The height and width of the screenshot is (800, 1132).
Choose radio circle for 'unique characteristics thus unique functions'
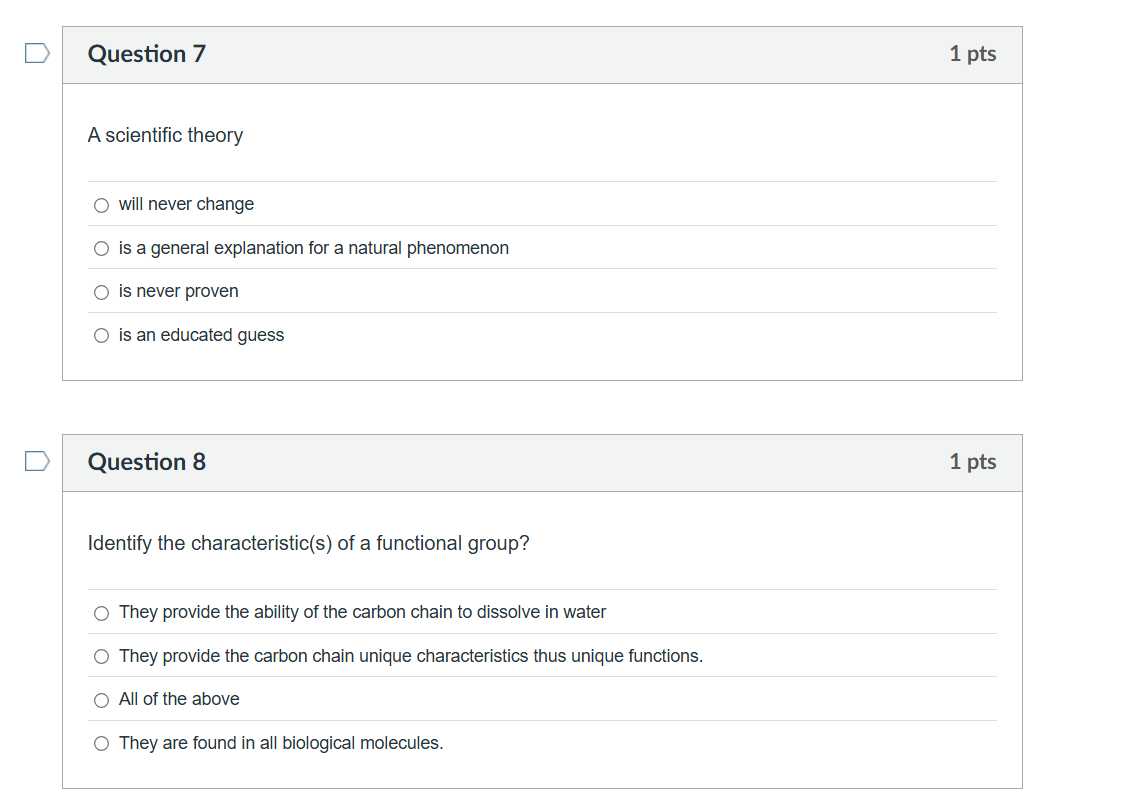pyautogui.click(x=101, y=657)
